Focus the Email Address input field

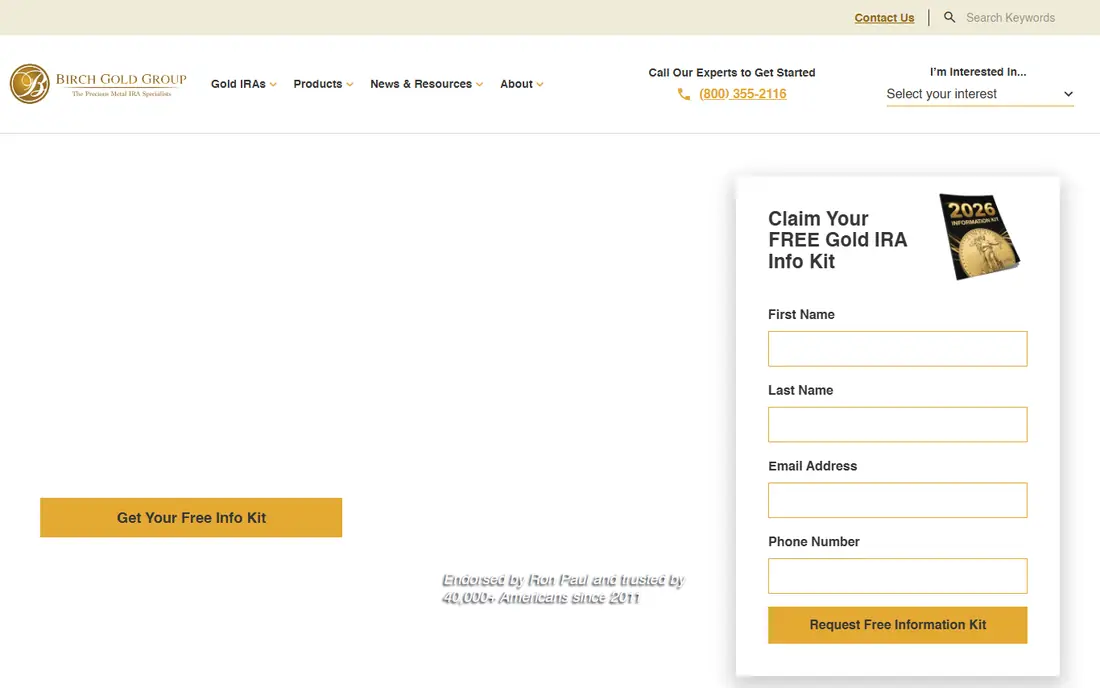[897, 500]
